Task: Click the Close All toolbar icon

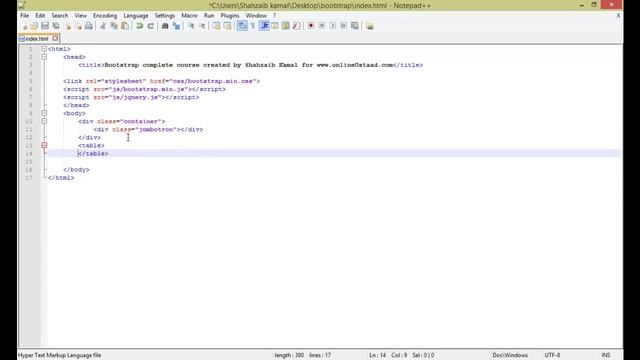Action: click(x=78, y=26)
